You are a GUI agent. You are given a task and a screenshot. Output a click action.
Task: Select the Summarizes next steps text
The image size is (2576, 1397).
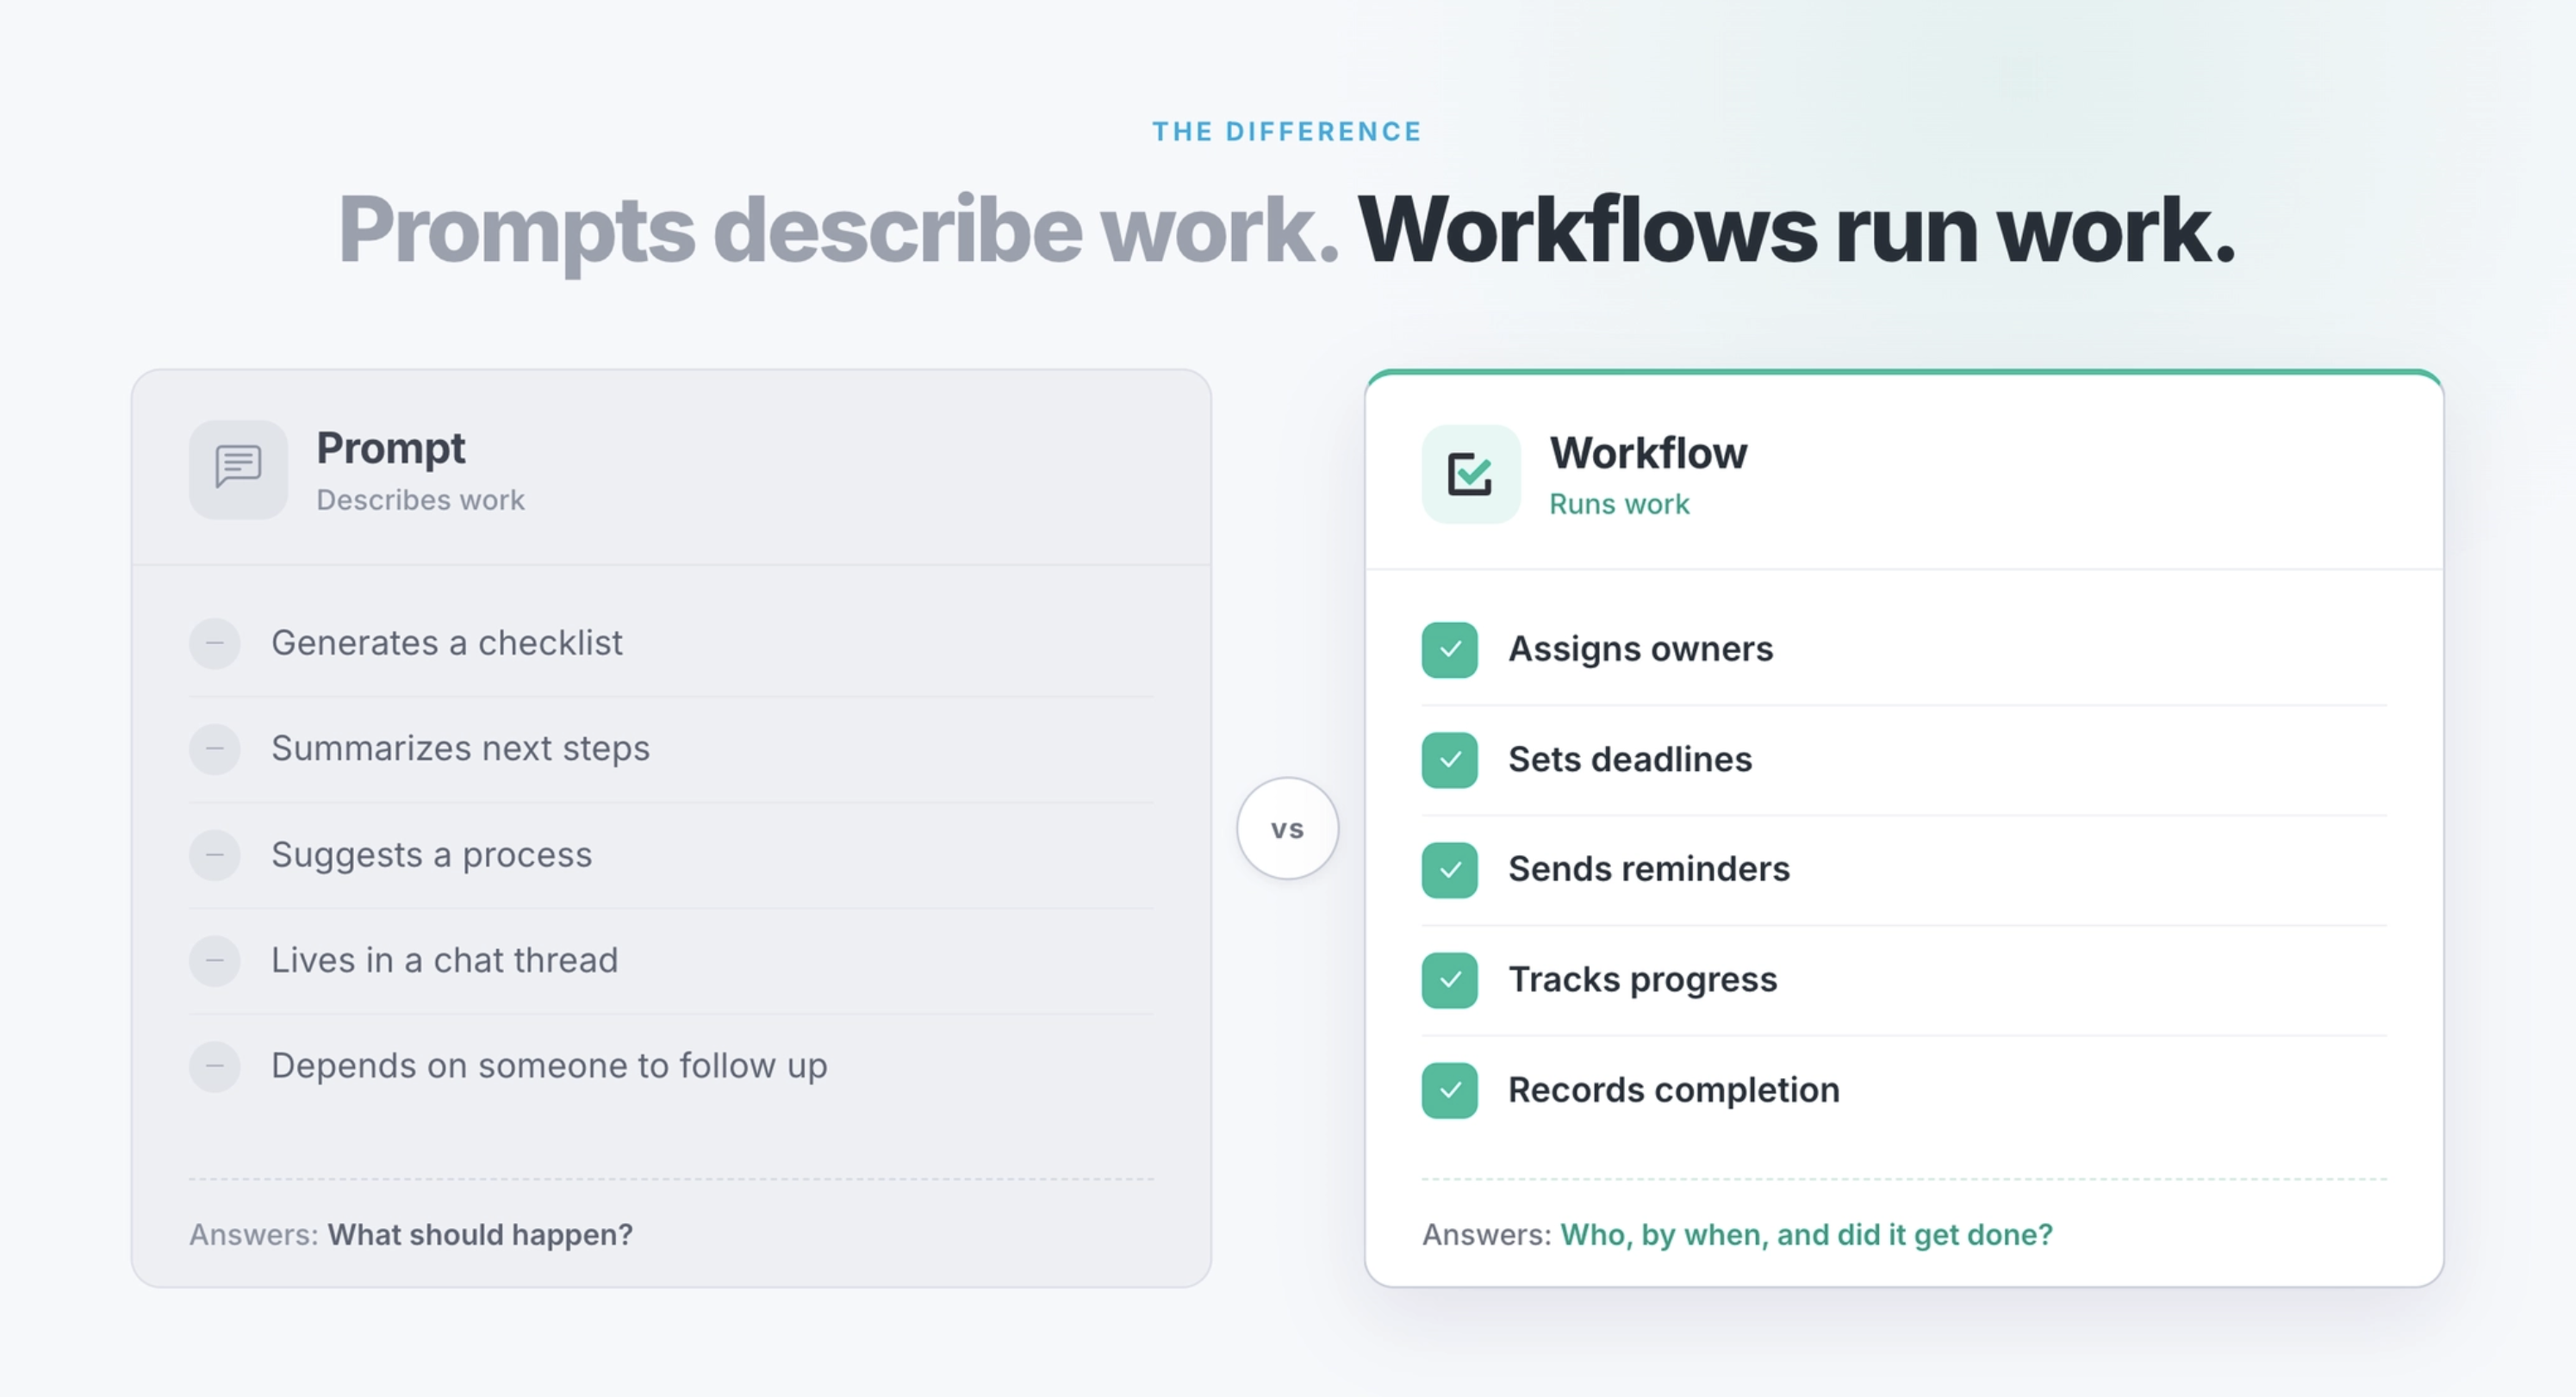[x=460, y=749]
